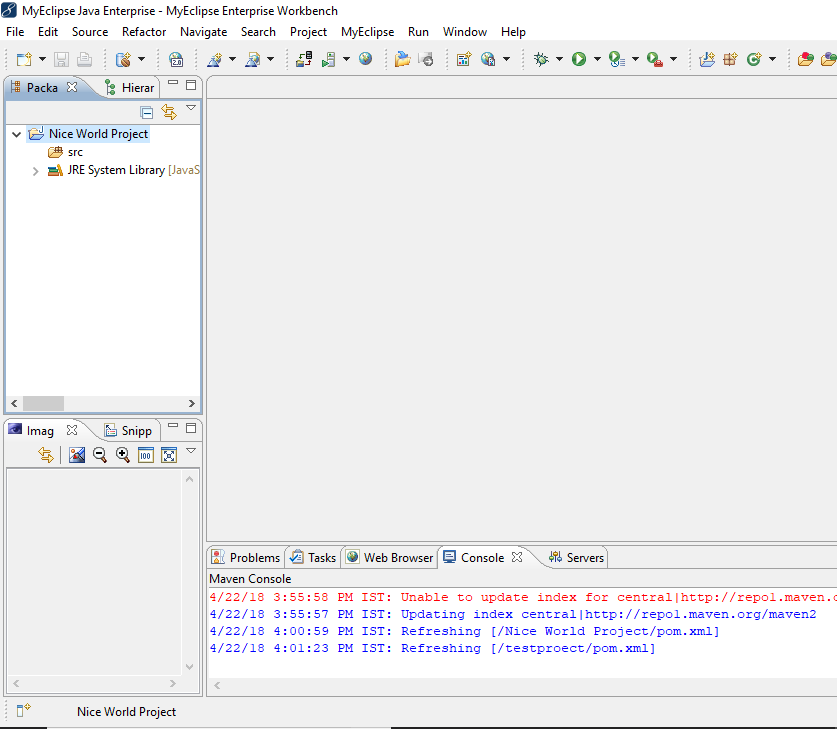
Task: Open the MyEclipse menu
Action: point(367,31)
